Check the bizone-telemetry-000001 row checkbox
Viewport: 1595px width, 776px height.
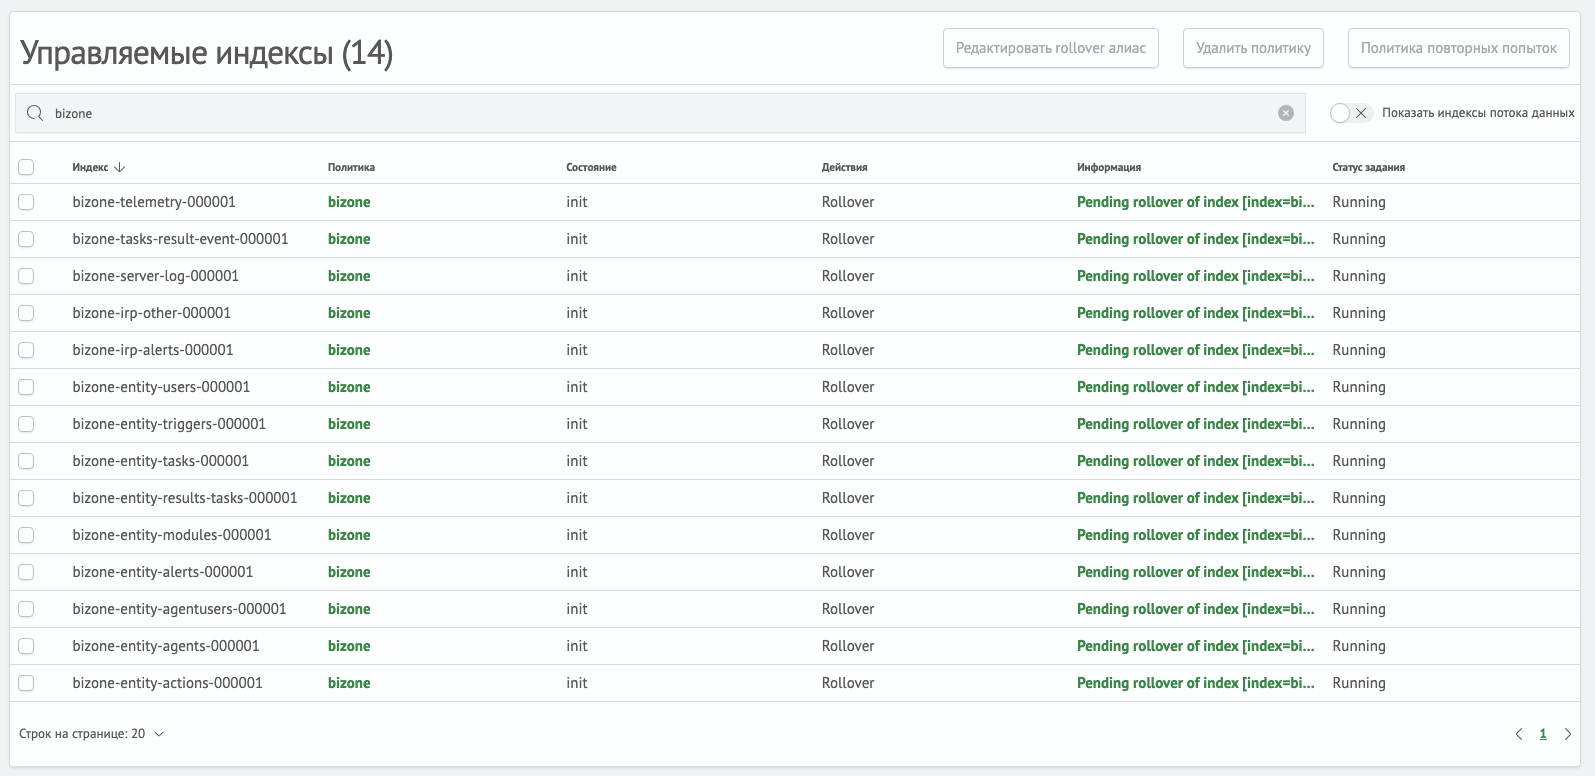pos(26,202)
